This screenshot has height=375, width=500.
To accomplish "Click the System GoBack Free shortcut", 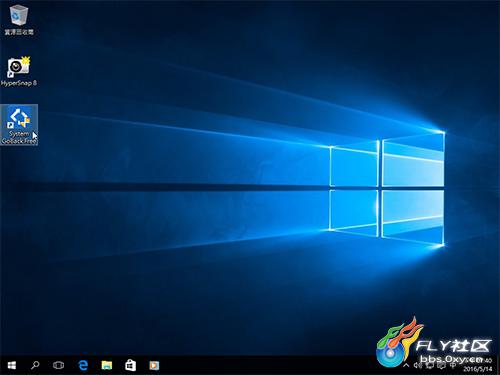I will point(19,125).
